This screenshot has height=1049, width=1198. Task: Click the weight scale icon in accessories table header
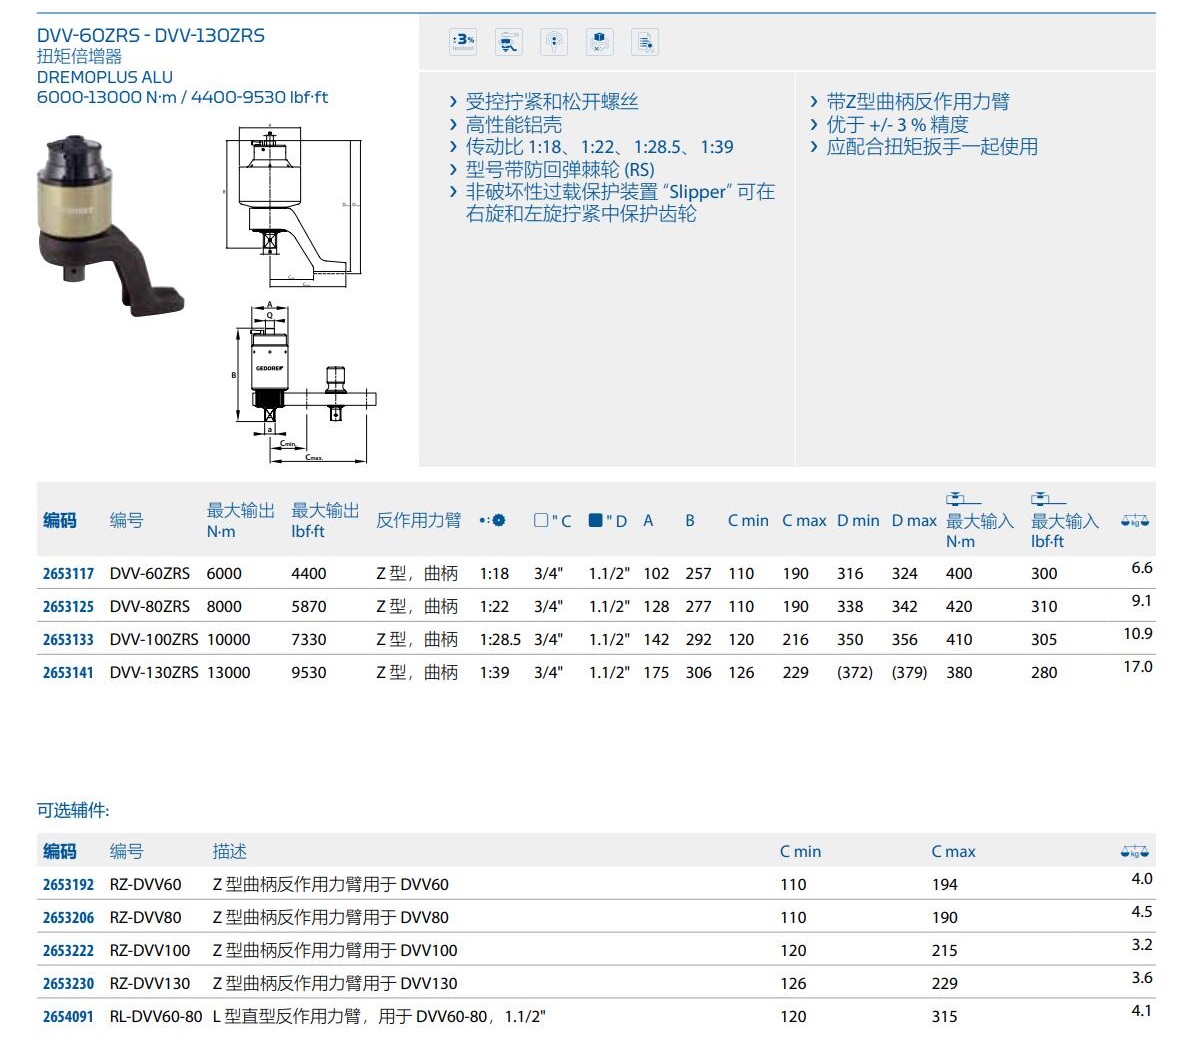pos(1135,852)
